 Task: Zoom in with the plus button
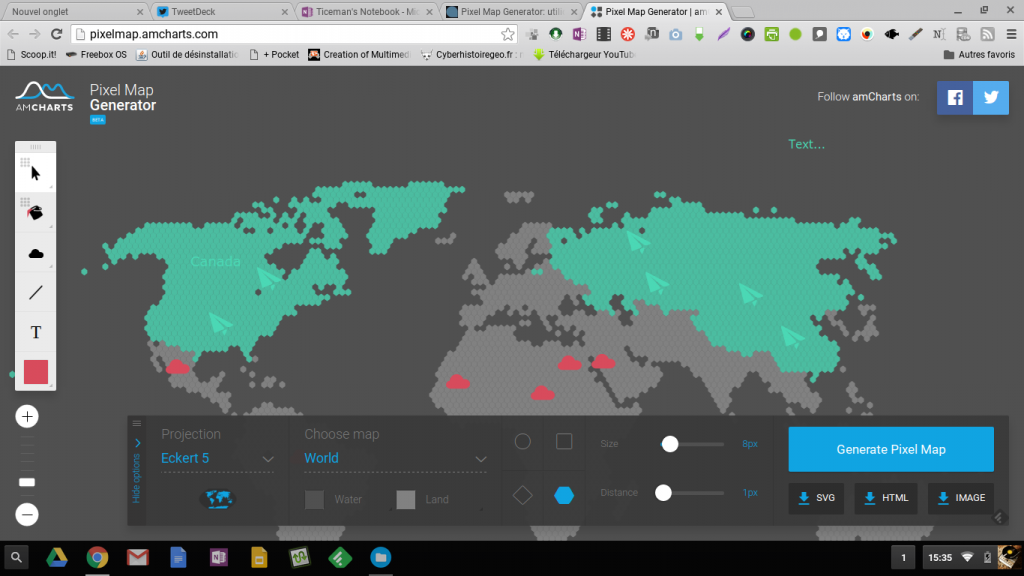pos(27,417)
